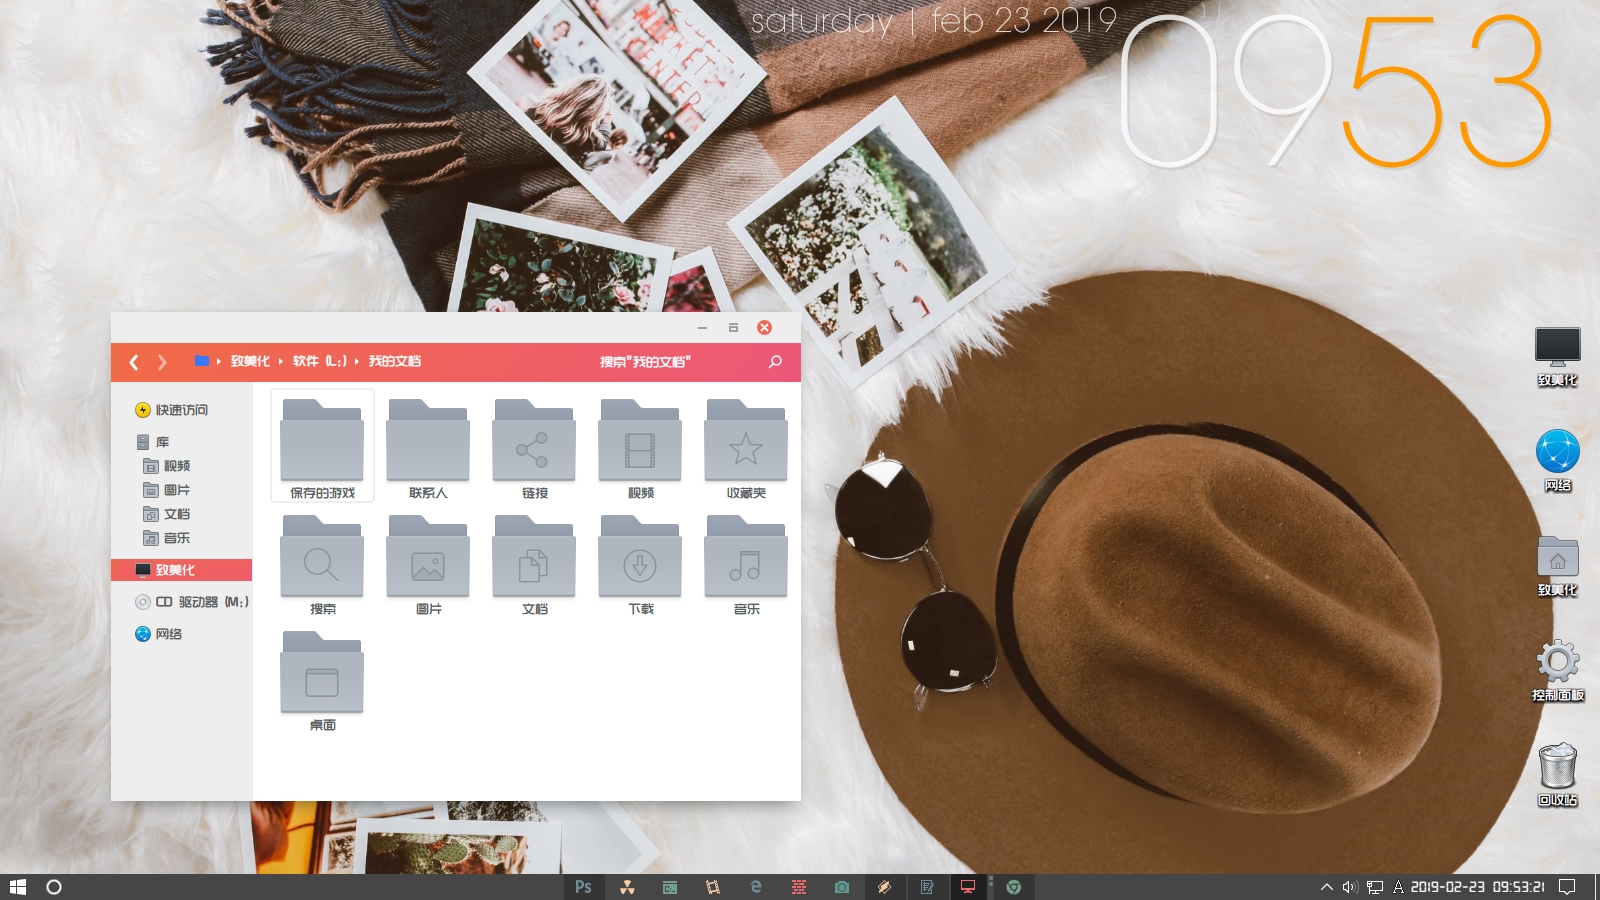Expand the breadcrumb arrow right after 致美化
The image size is (1600, 900).
tap(281, 362)
